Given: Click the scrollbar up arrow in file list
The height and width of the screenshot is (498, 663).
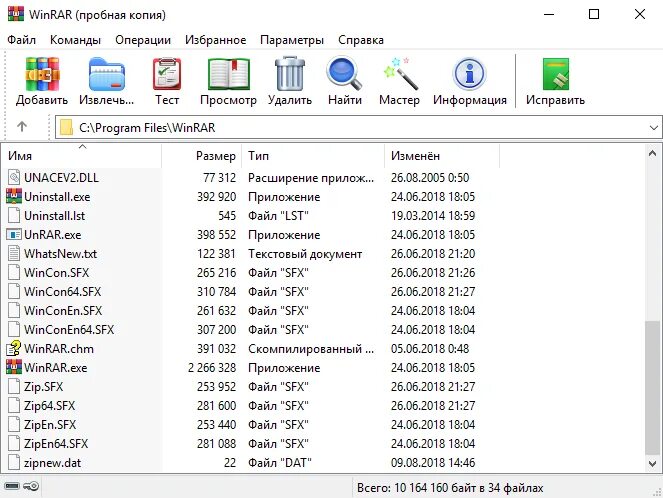Looking at the screenshot, I should coord(652,153).
